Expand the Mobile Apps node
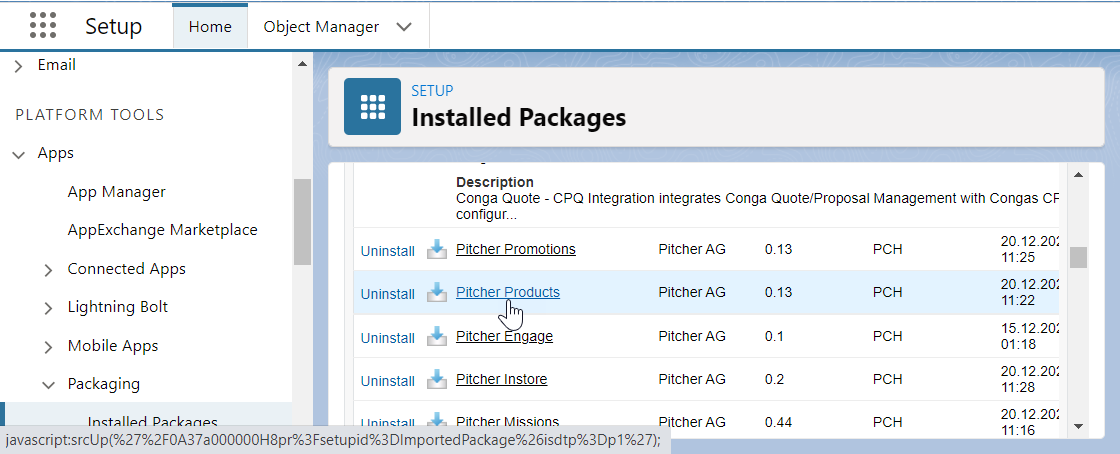The image size is (1120, 454). (49, 347)
